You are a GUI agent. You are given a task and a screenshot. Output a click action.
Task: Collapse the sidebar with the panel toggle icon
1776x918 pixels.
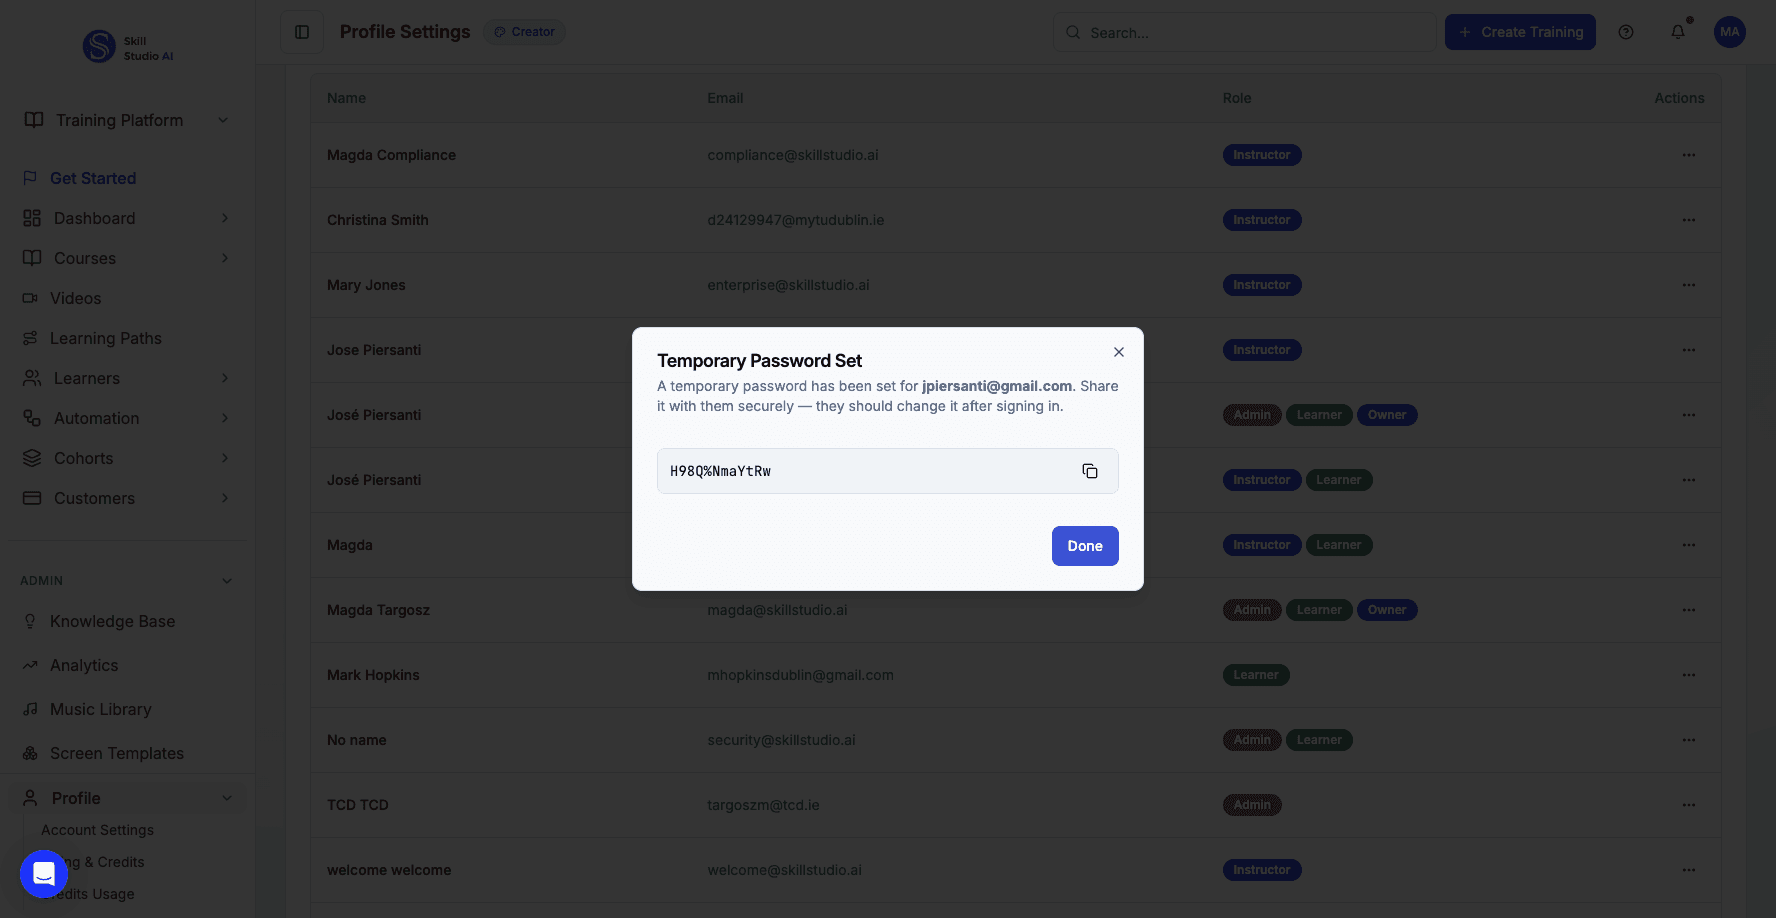301,31
